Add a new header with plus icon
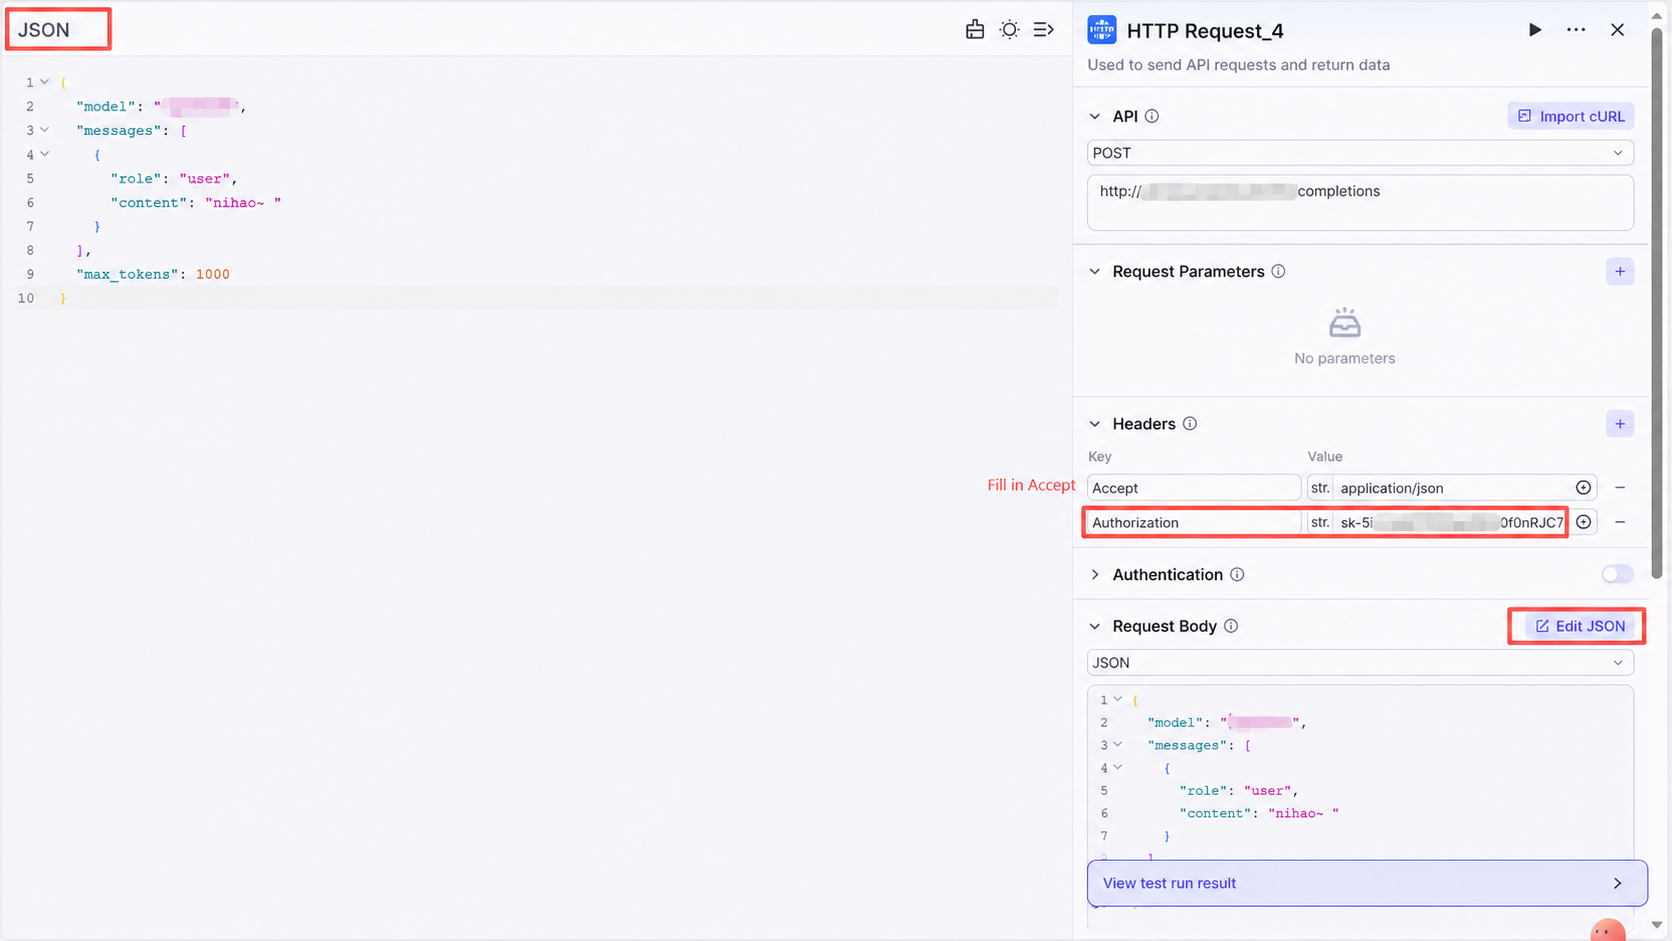This screenshot has width=1672, height=941. pyautogui.click(x=1620, y=424)
